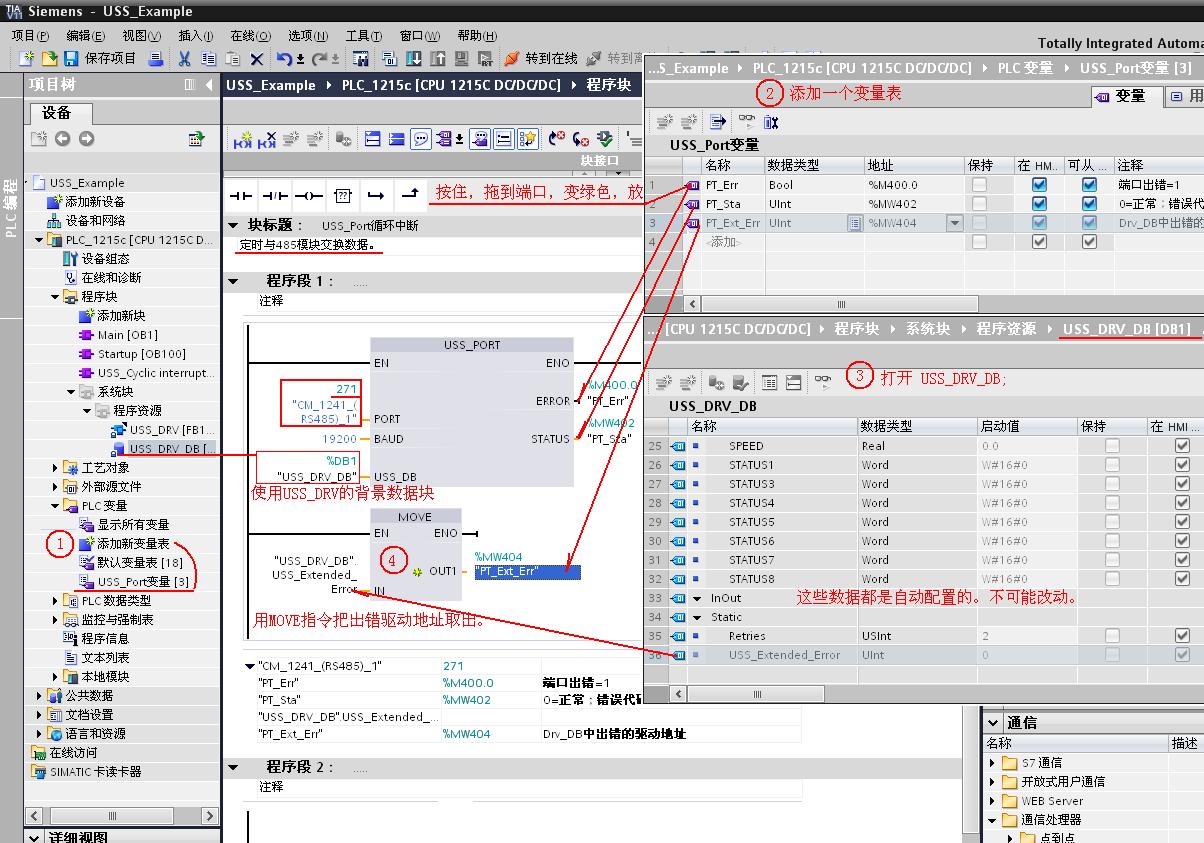The width and height of the screenshot is (1204, 843).
Task: Expand the 详细视图 panel
Action: (36, 837)
